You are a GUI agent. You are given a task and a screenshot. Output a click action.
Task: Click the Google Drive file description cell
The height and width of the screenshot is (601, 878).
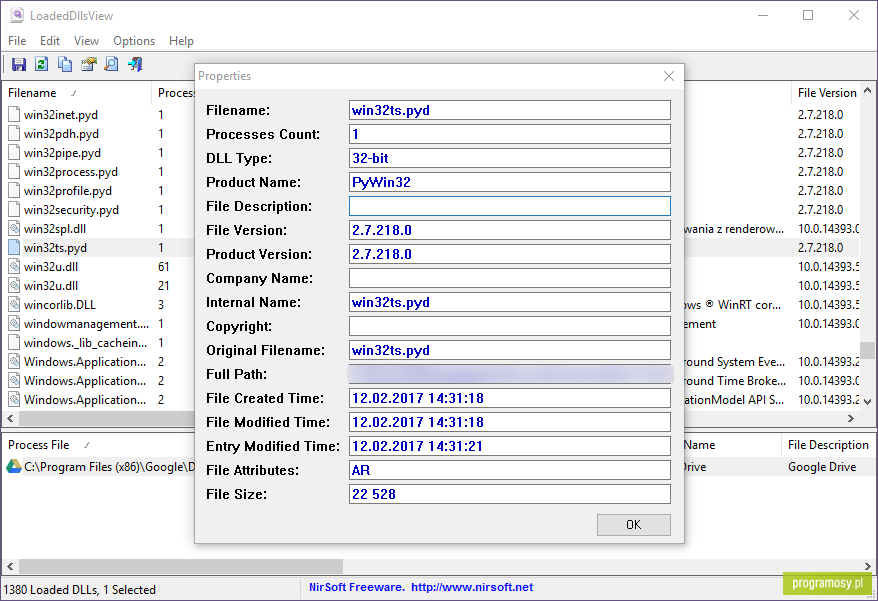point(821,467)
